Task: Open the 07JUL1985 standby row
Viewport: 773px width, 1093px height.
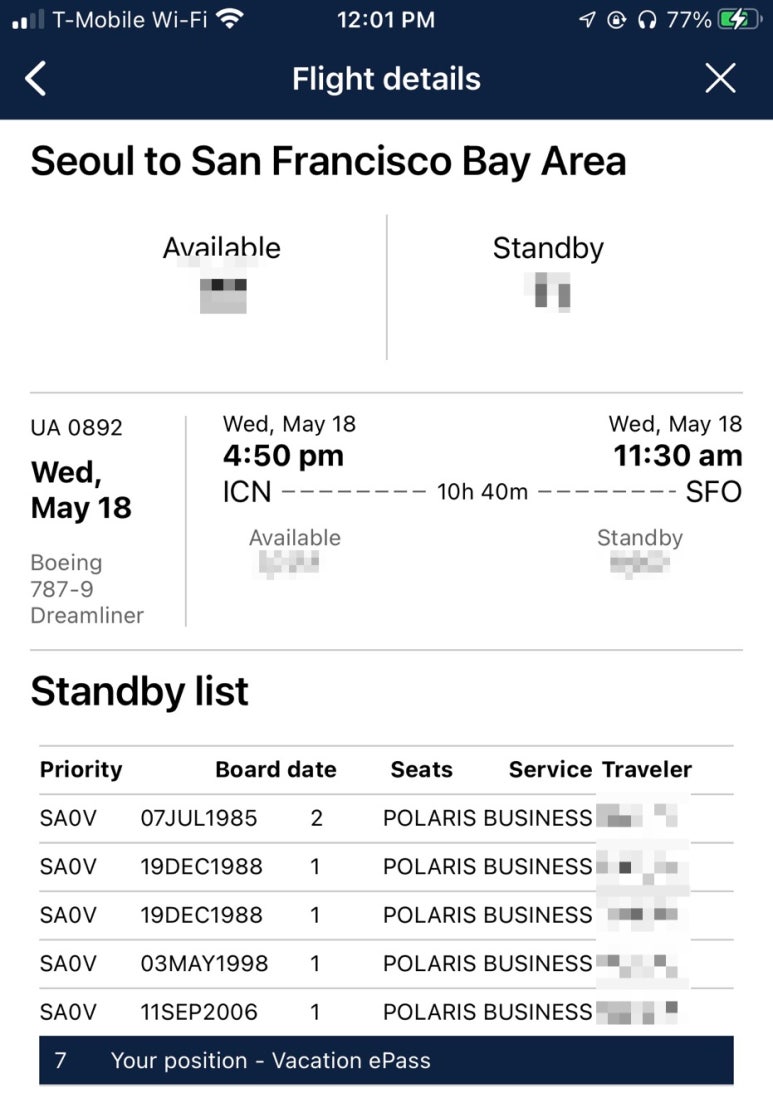Action: (386, 818)
